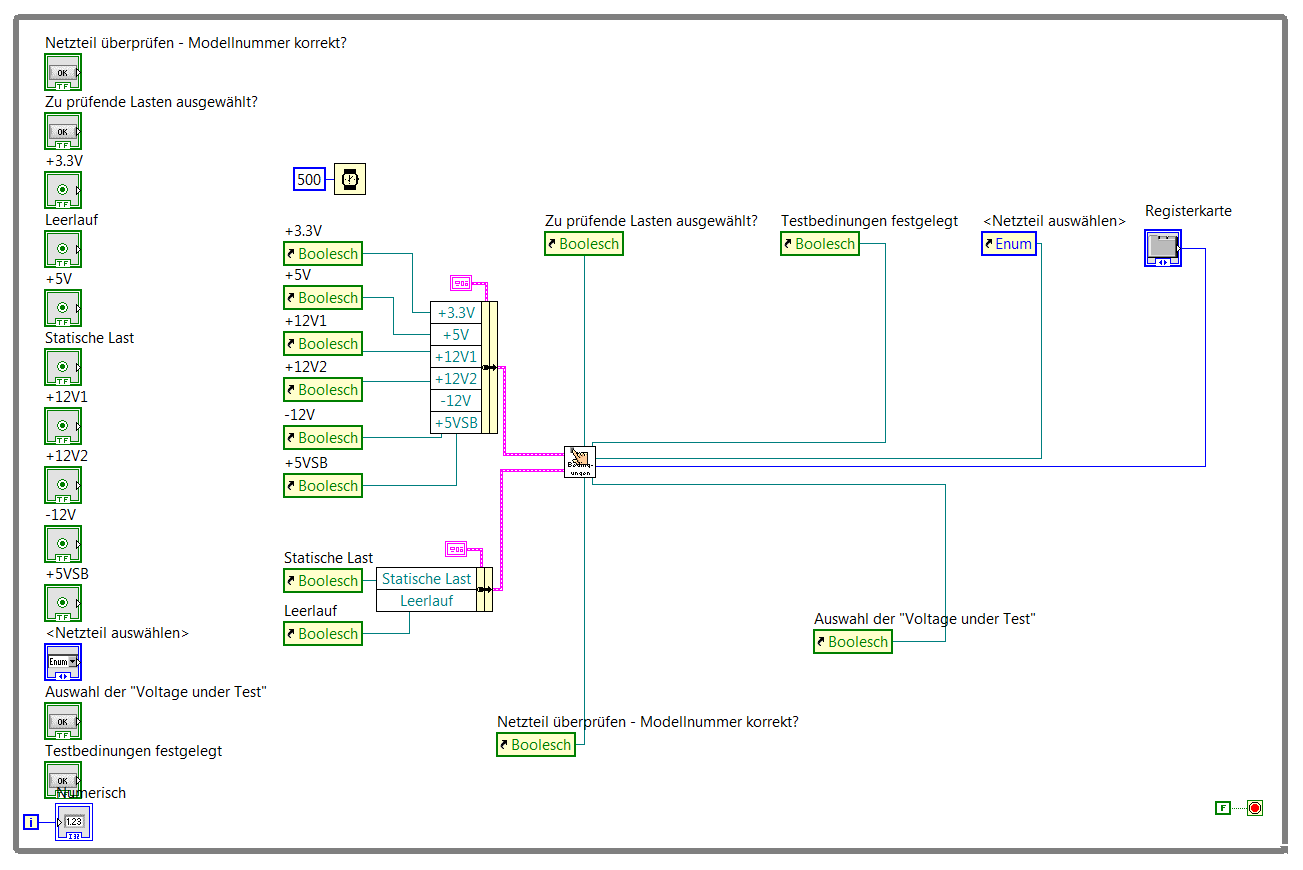Click the Registerkarte tab control terminal
The width and height of the screenshot is (1303, 870).
point(1163,248)
